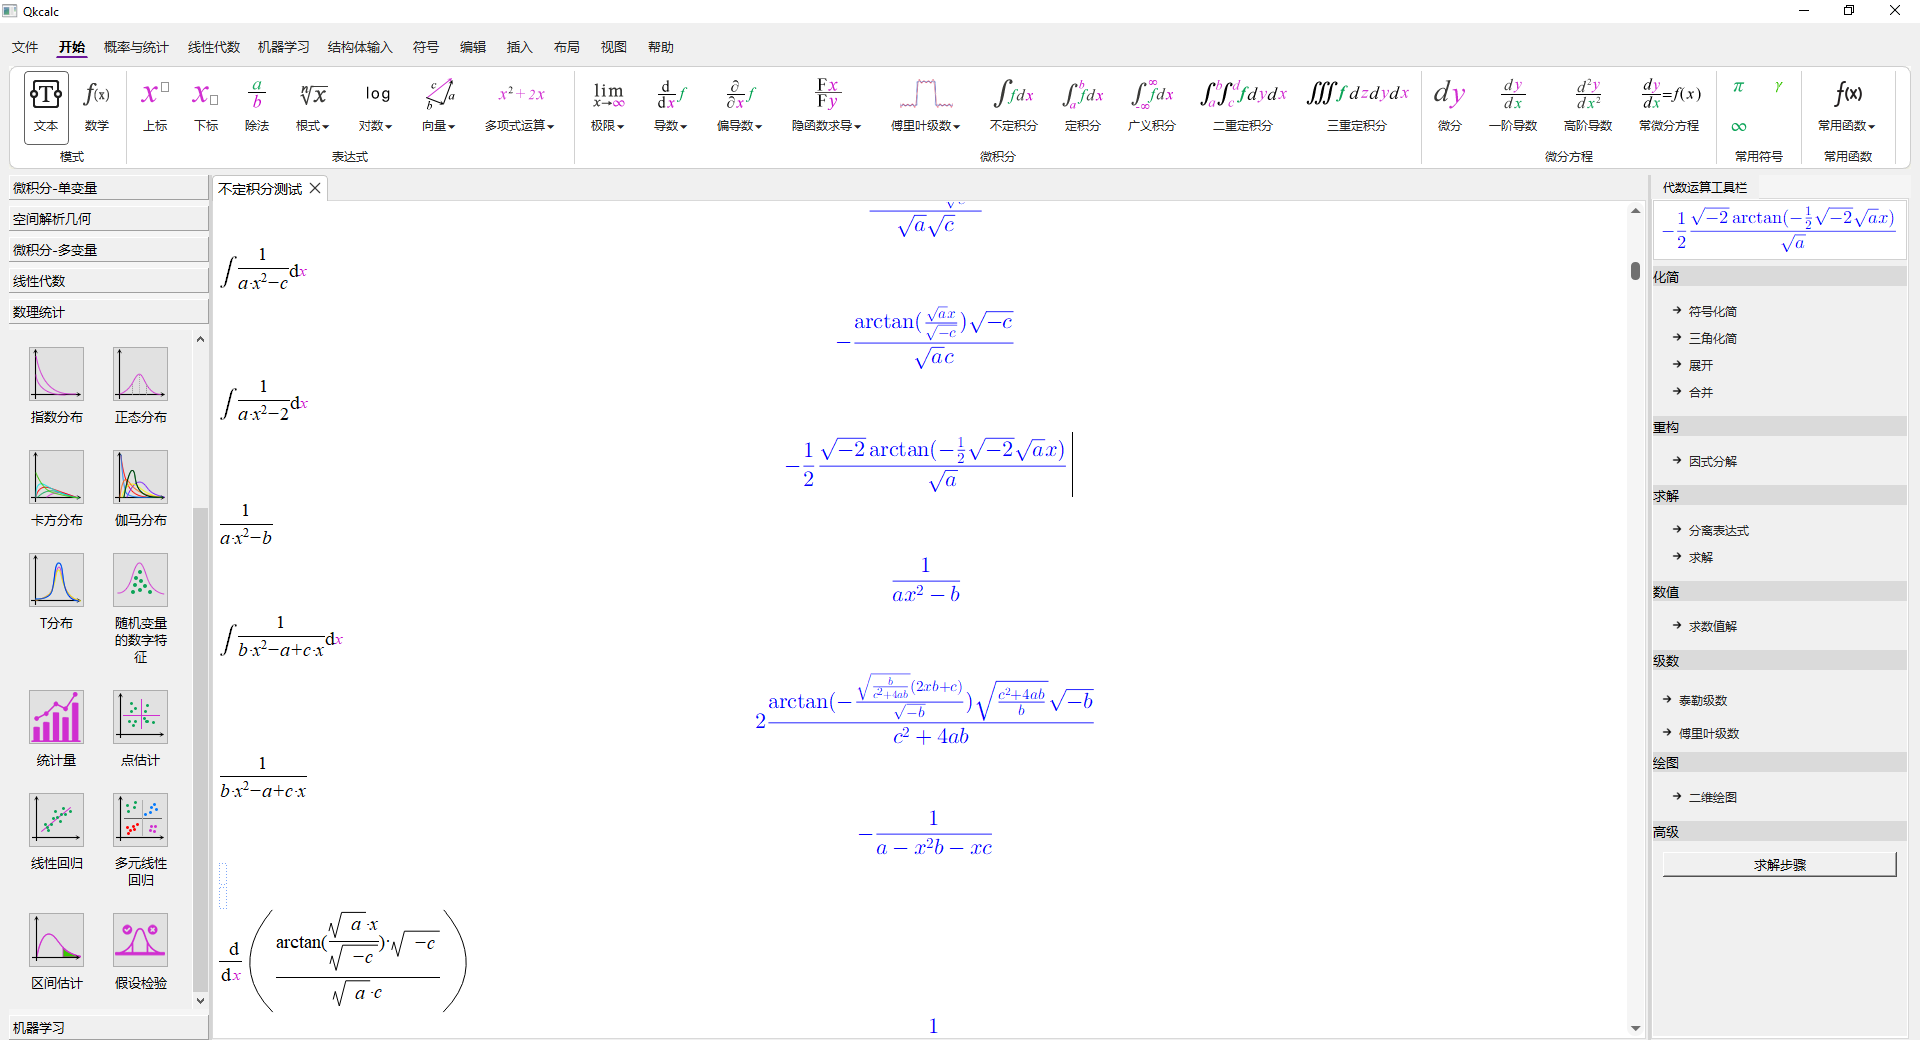Image resolution: width=1920 pixels, height=1040 pixels.
Task: Insert the infinity symbol
Action: tap(1739, 127)
